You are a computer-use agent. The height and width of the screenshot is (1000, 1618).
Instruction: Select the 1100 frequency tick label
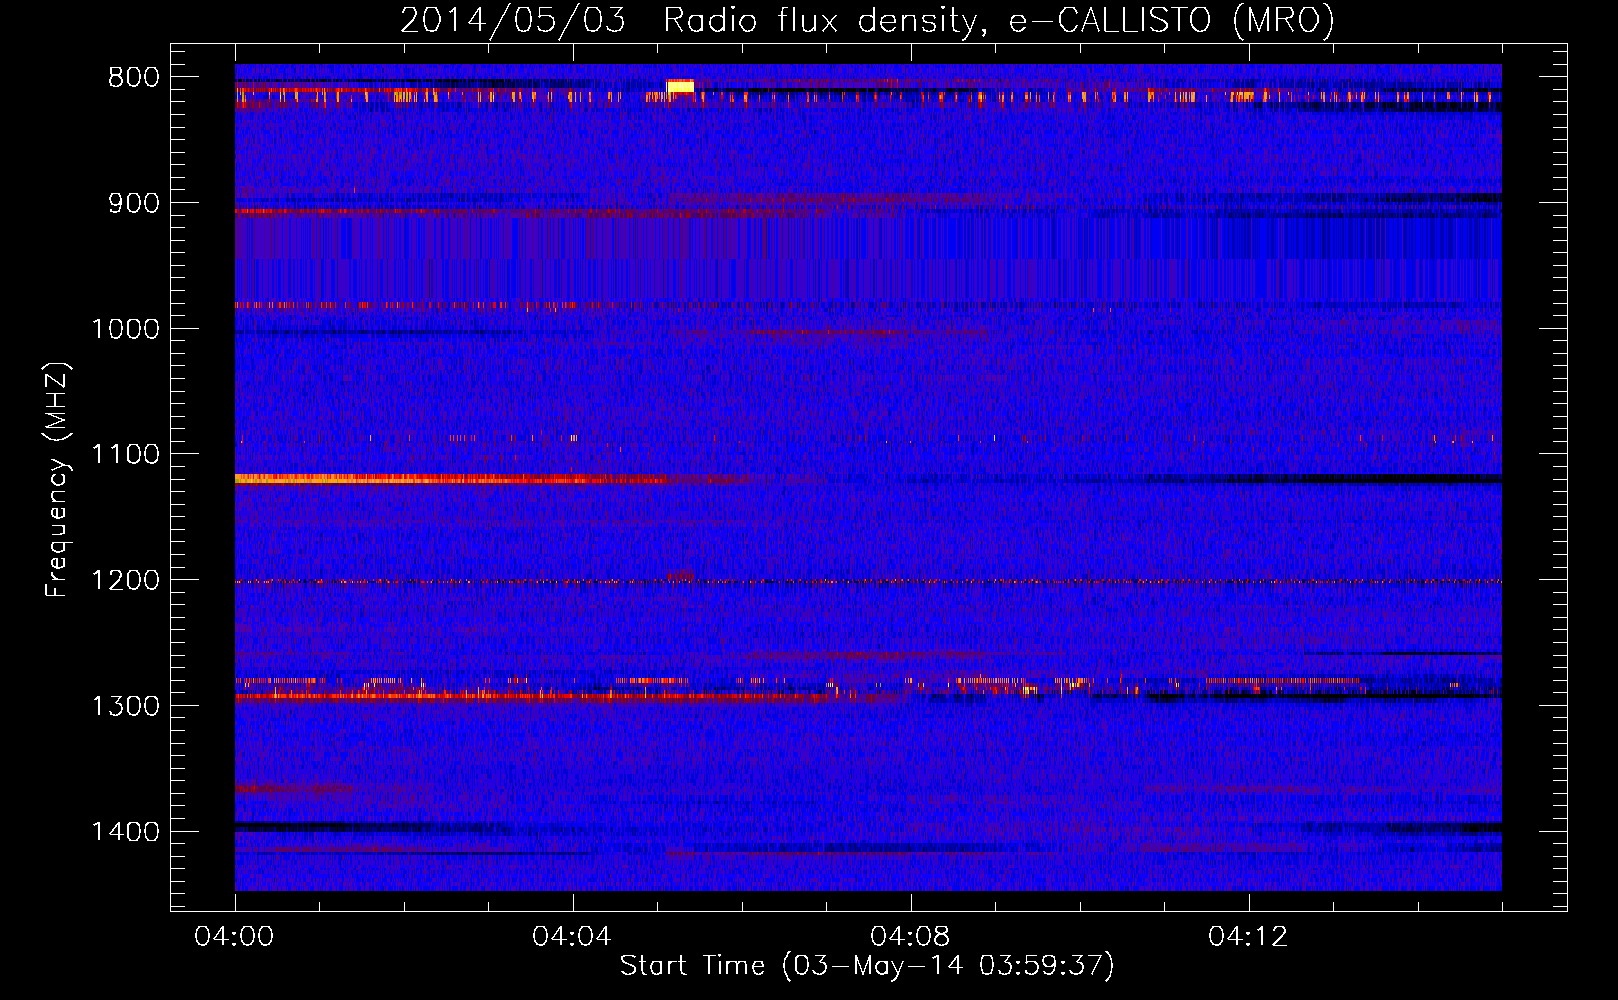[125, 454]
